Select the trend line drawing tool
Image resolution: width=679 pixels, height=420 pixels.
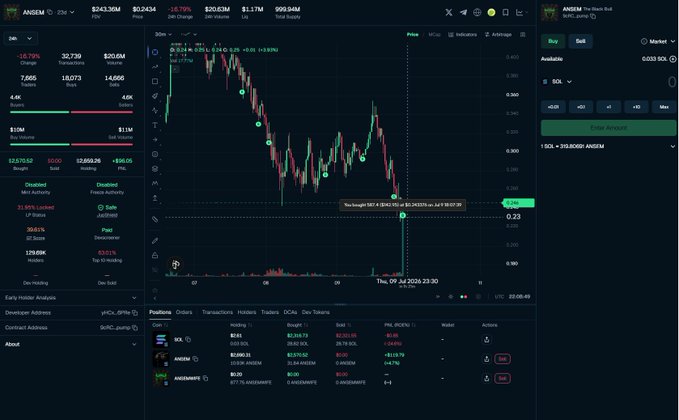point(155,67)
